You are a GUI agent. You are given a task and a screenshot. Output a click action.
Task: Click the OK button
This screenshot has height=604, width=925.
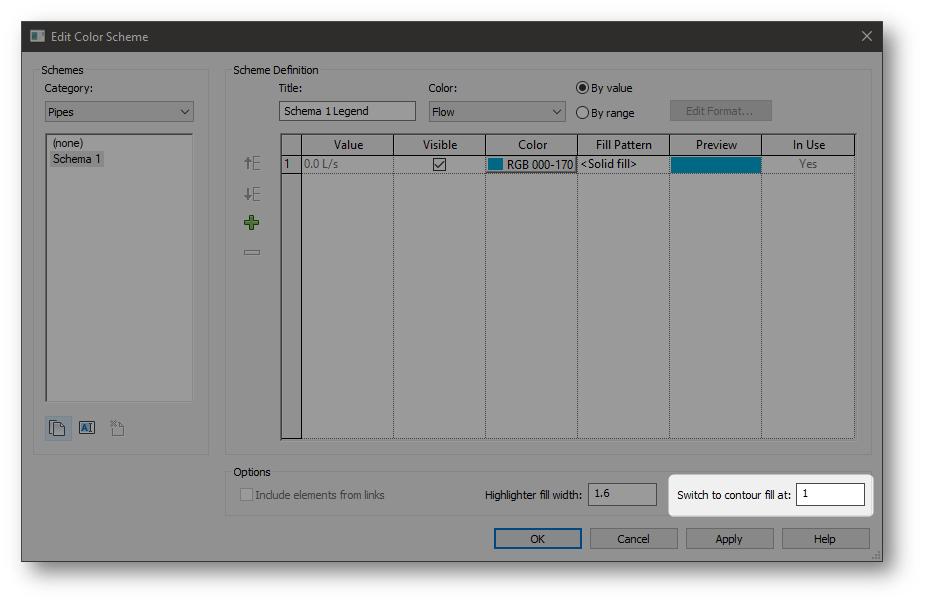coord(537,539)
